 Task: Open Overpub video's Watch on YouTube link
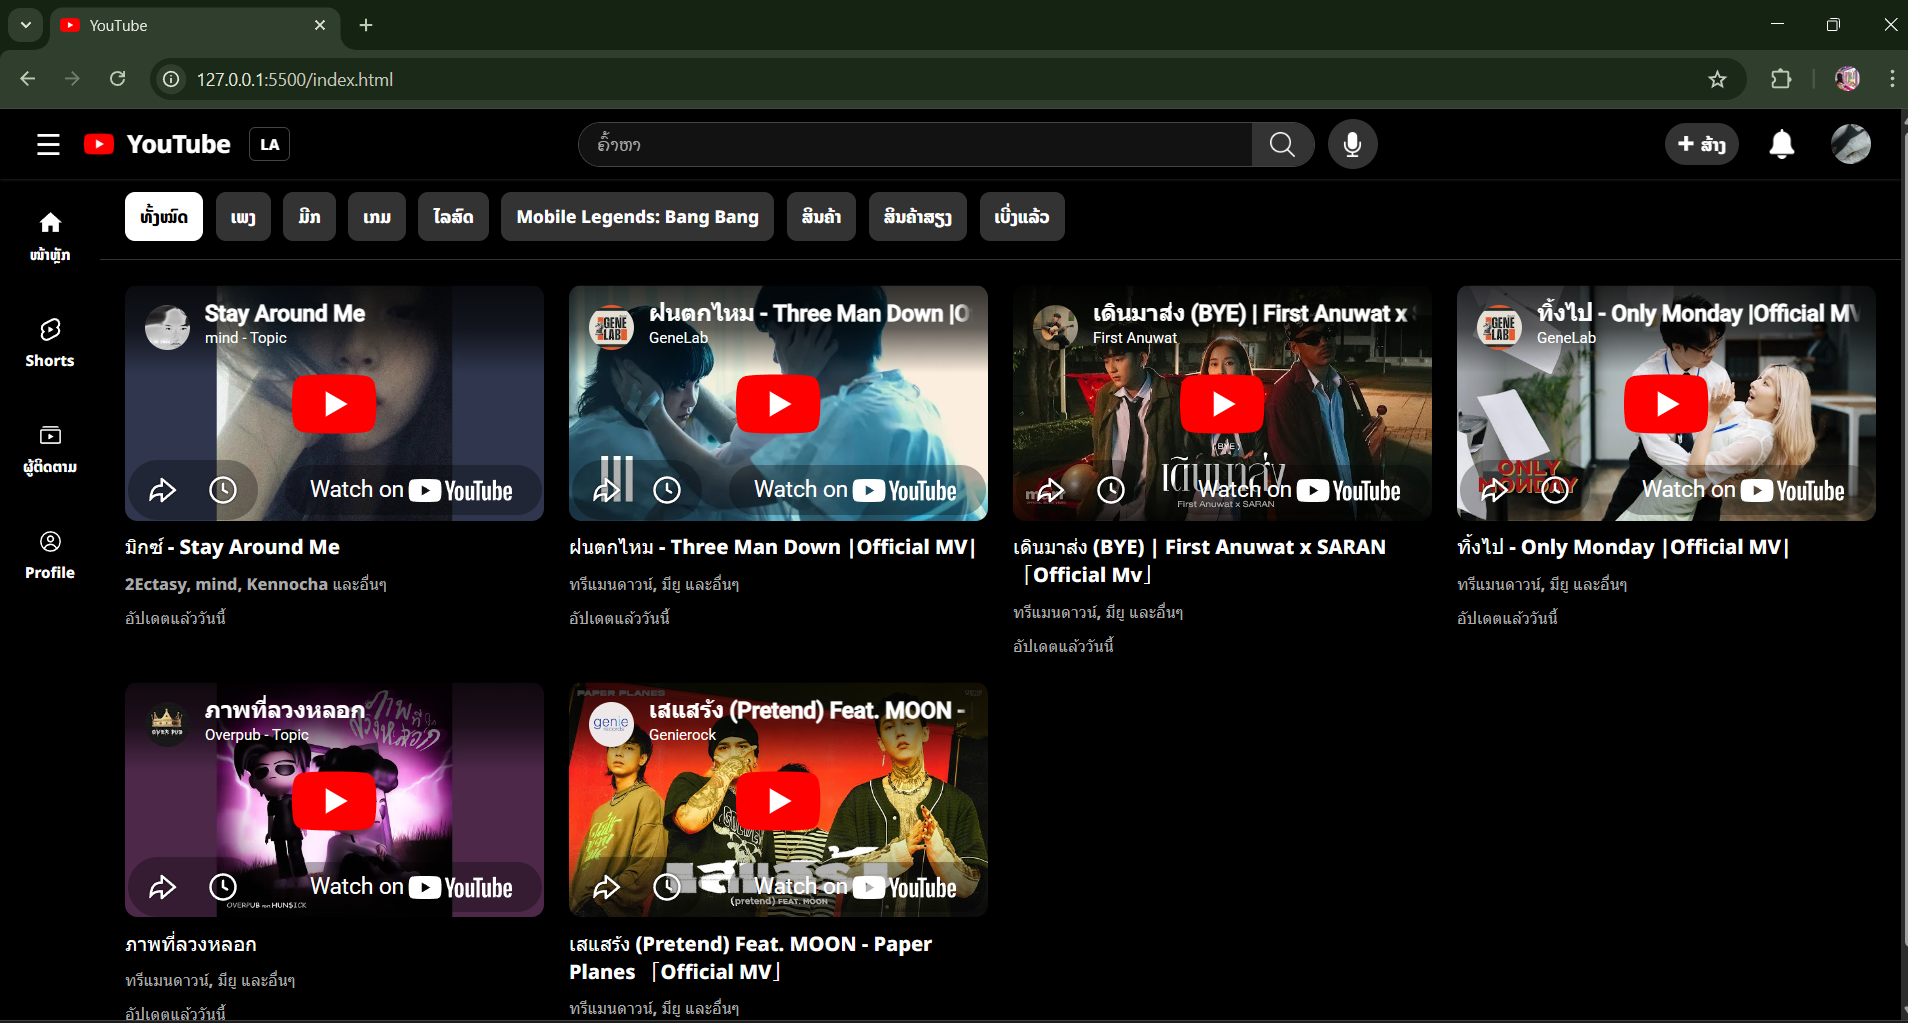[411, 887]
